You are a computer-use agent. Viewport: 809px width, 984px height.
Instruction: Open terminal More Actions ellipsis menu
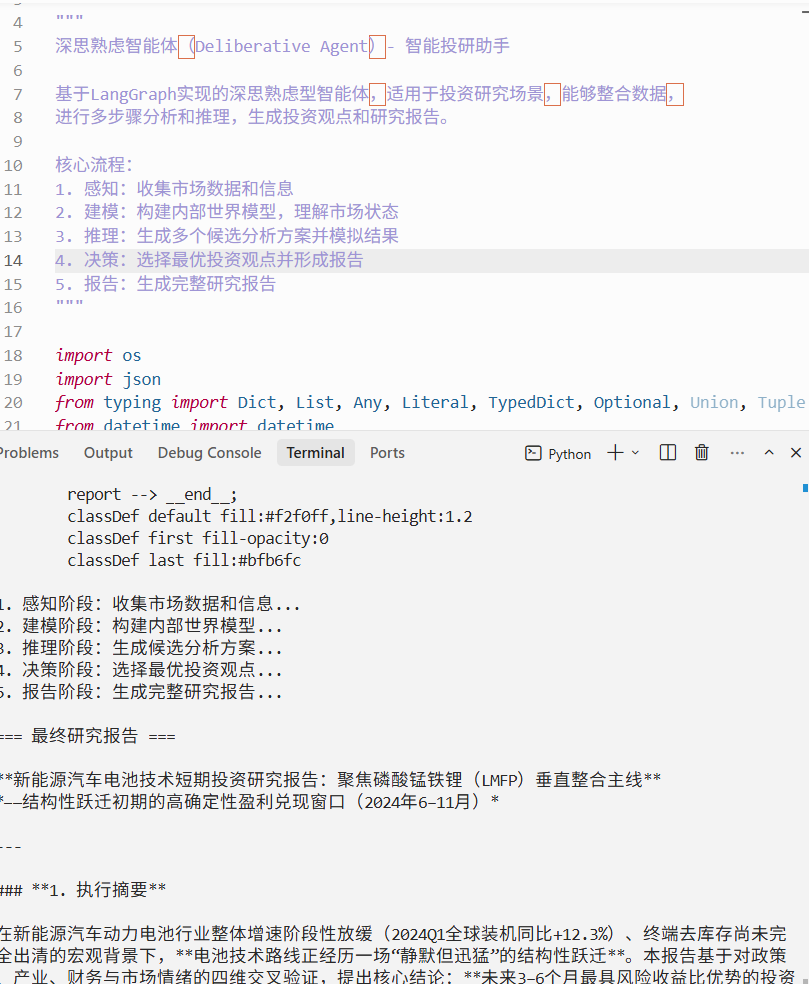(737, 452)
